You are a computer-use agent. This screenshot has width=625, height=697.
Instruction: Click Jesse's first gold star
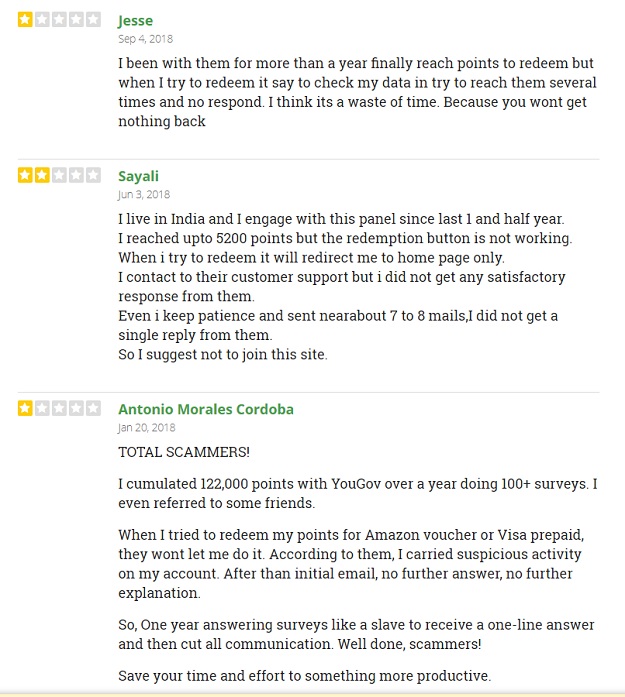(25, 20)
